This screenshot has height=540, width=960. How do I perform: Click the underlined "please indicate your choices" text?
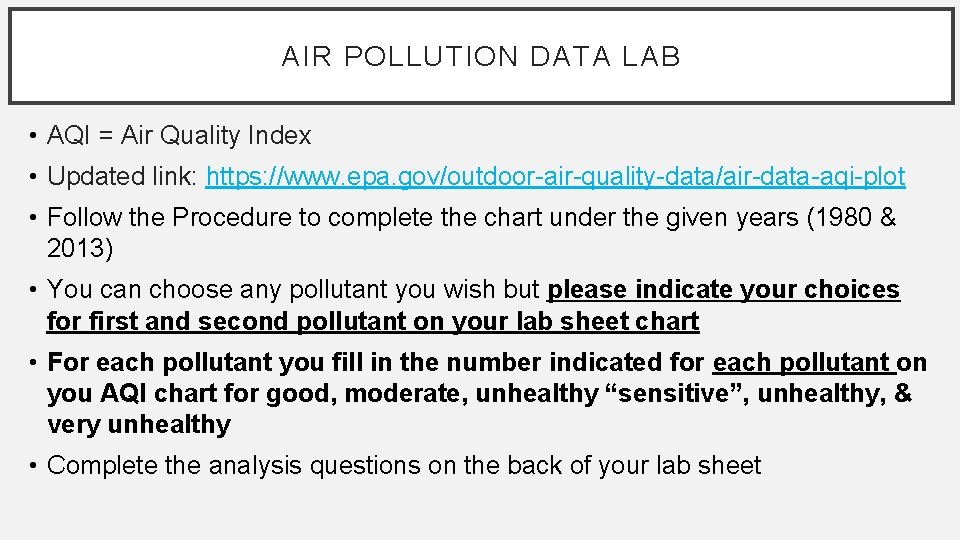click(x=724, y=290)
